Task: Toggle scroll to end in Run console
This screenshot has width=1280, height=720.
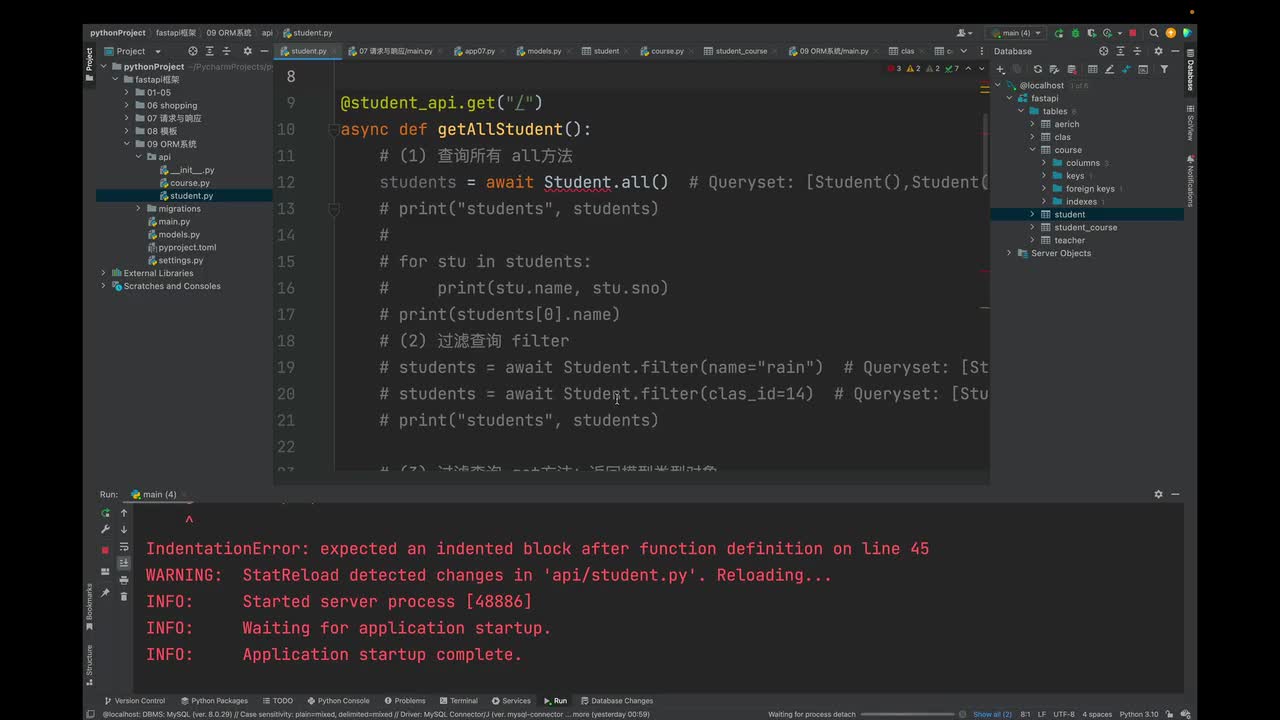Action: [x=124, y=563]
